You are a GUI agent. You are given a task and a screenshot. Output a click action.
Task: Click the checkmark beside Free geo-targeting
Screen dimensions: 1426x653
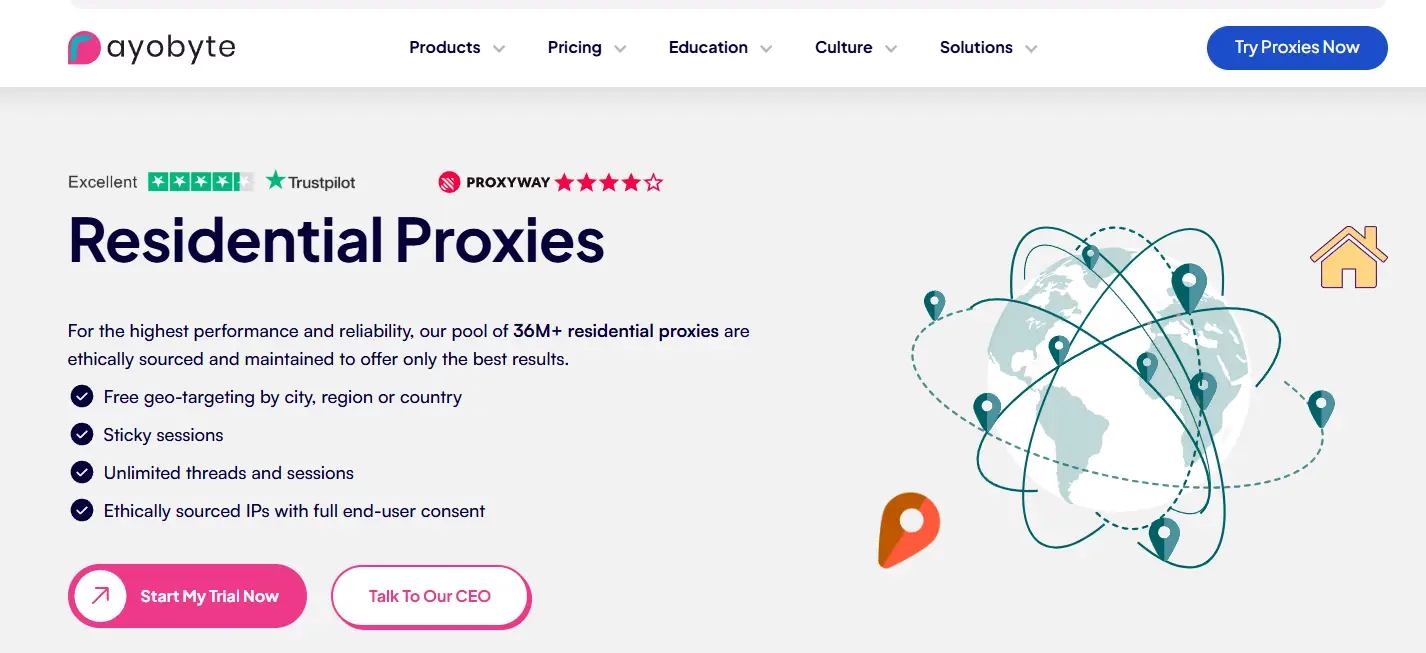82,397
